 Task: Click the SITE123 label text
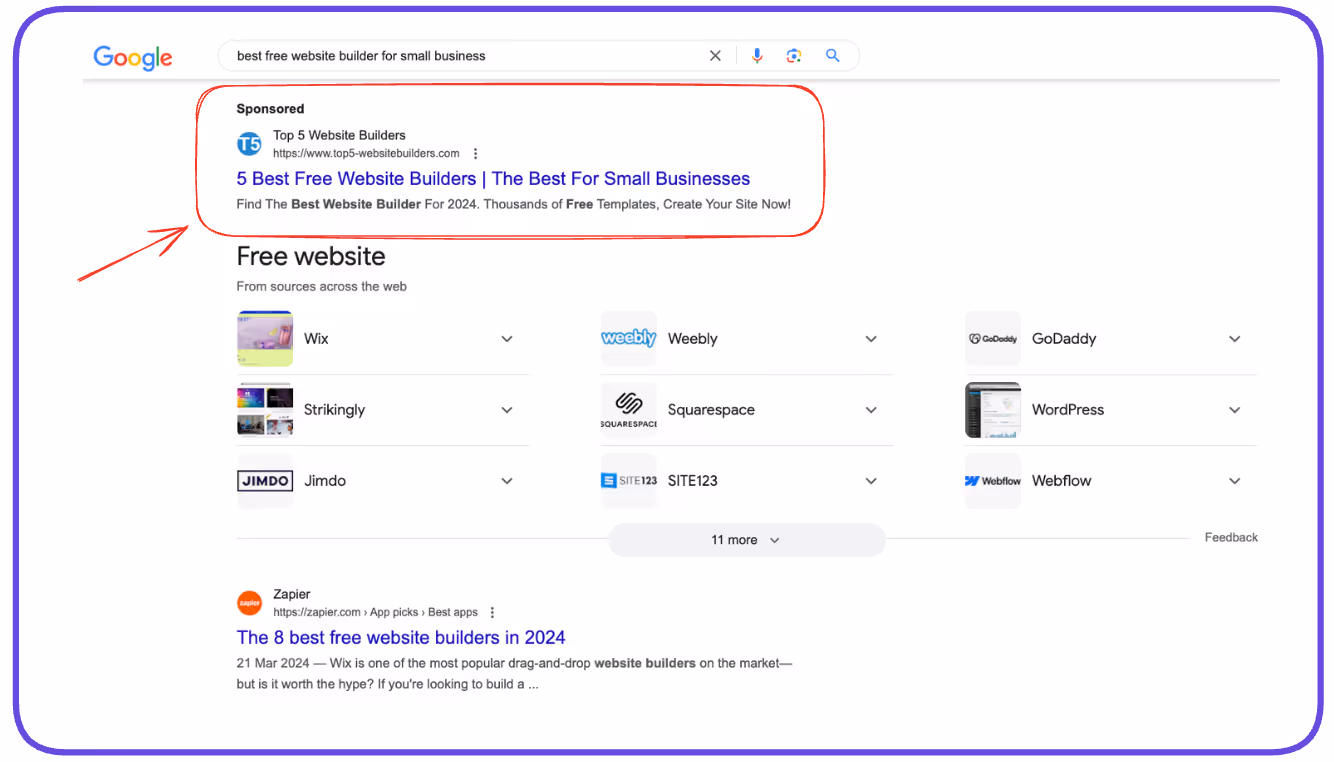(x=693, y=481)
